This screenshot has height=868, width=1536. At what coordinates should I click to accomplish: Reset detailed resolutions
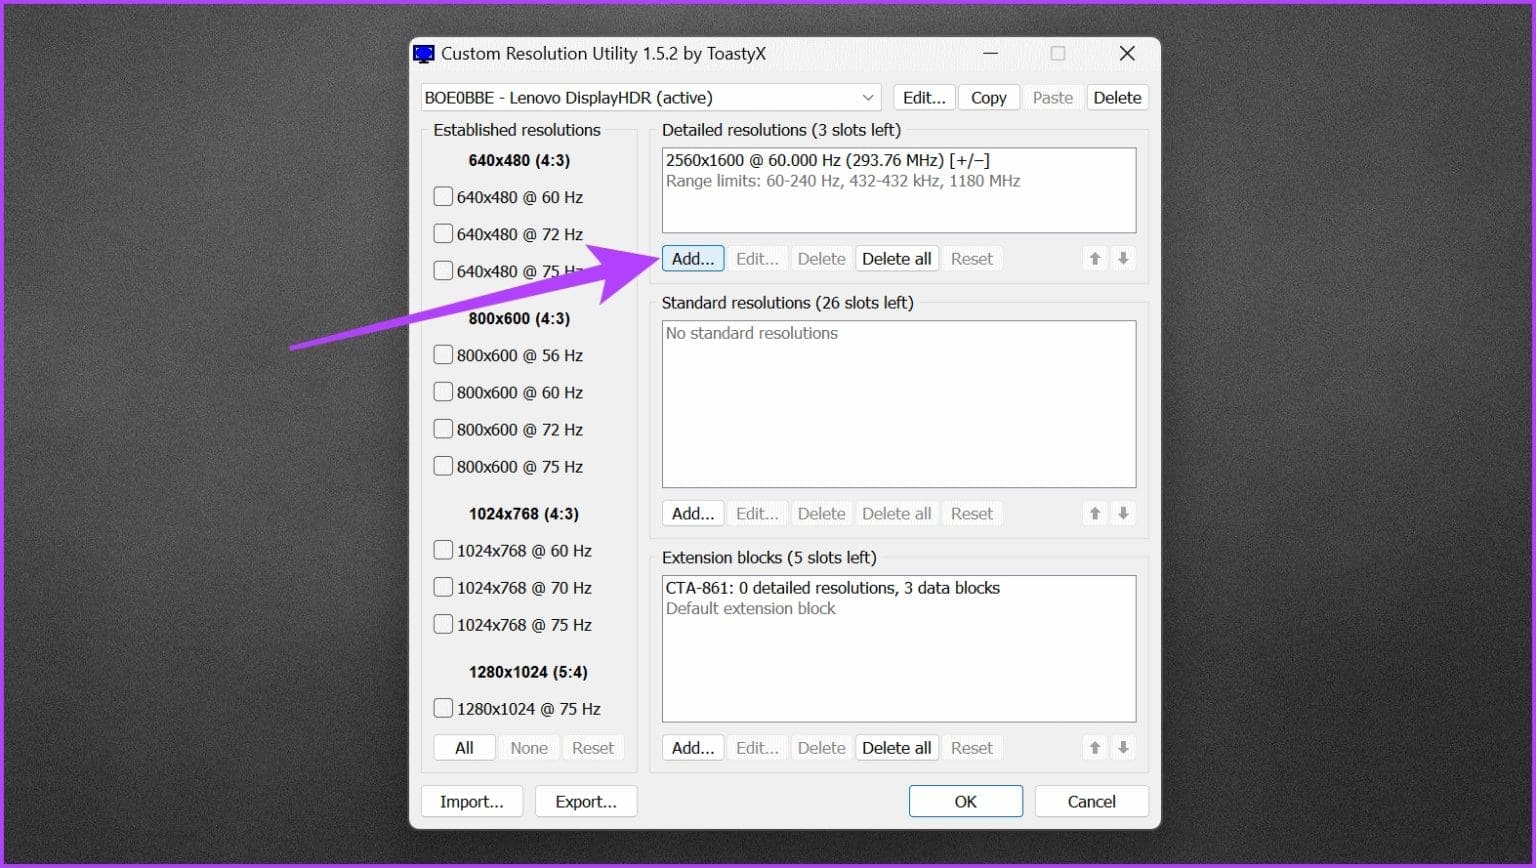coord(972,259)
